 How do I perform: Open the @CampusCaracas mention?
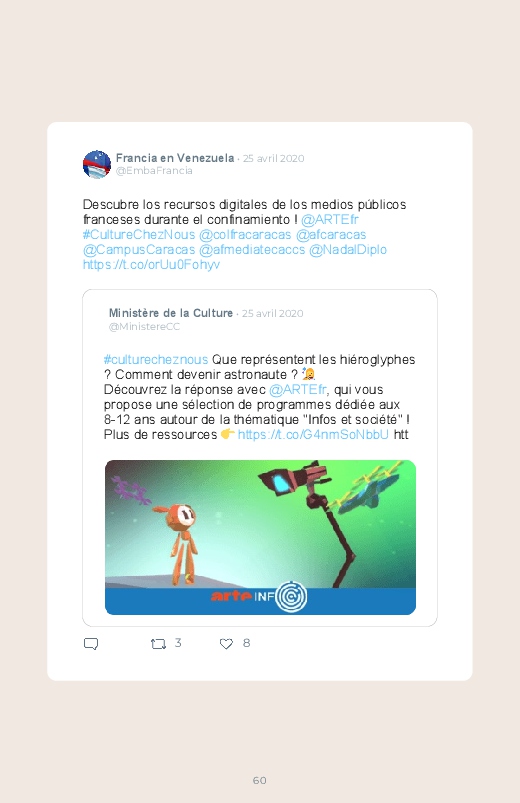(x=139, y=249)
